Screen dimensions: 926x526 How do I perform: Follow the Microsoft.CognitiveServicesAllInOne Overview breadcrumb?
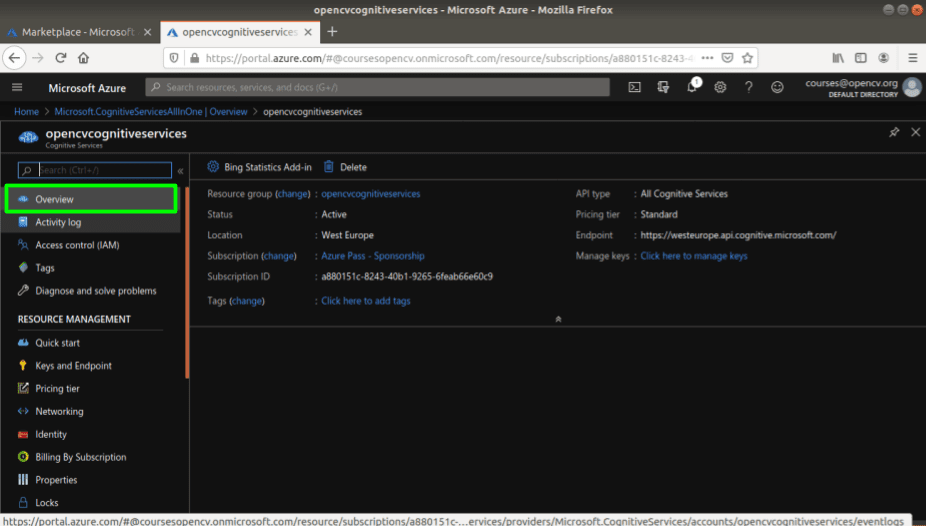pyautogui.click(x=151, y=112)
